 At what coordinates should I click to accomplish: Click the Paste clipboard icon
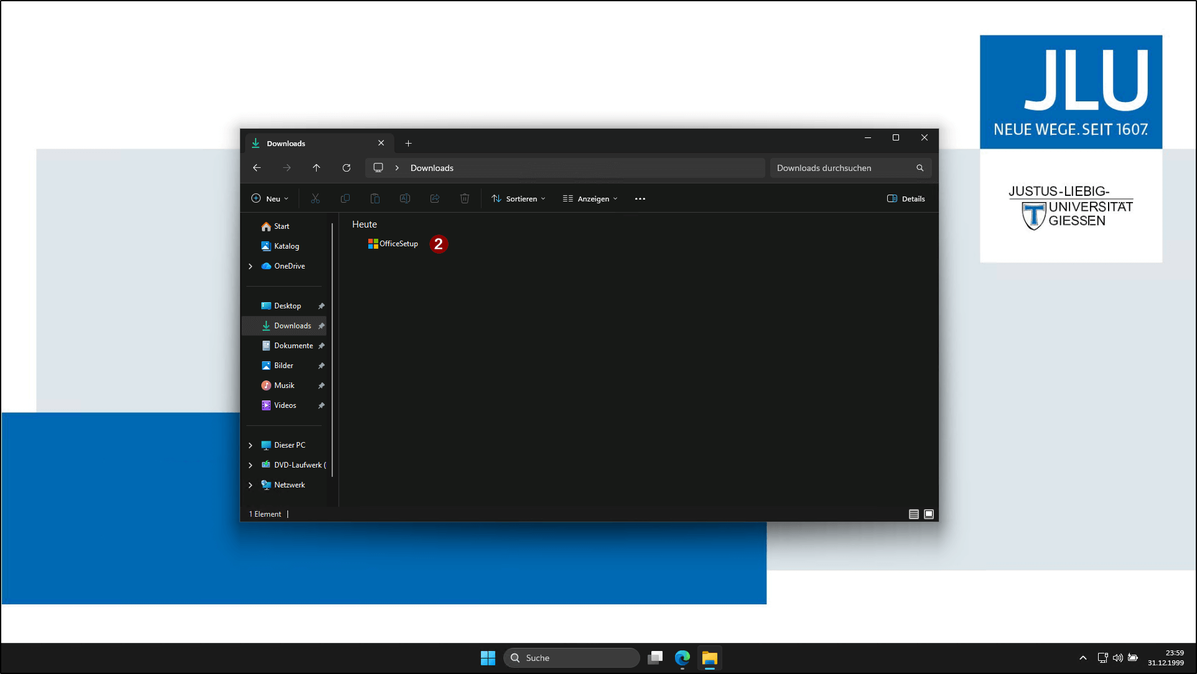(375, 198)
